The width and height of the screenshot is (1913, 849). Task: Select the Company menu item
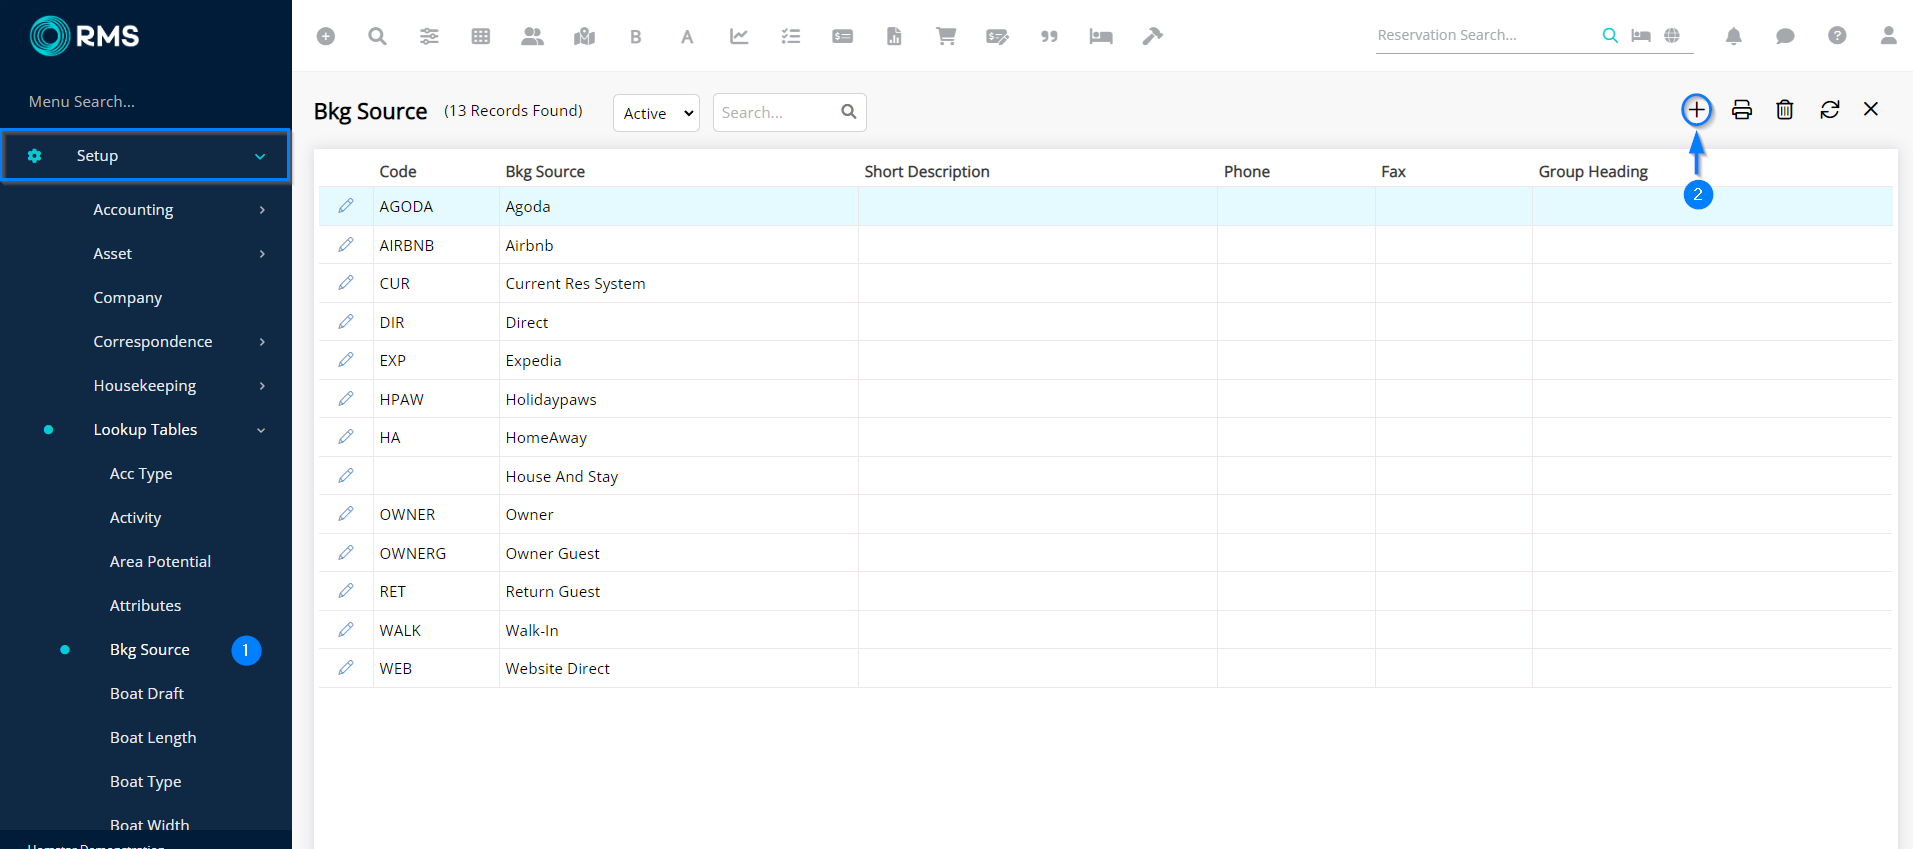coord(127,298)
